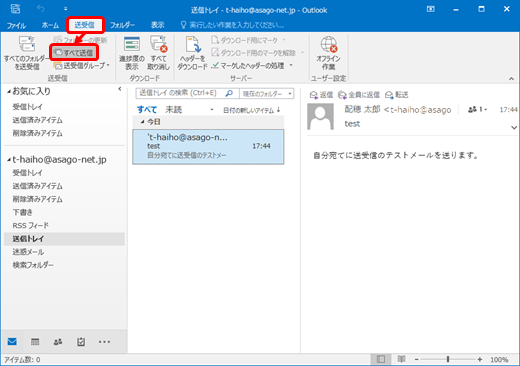This screenshot has height=366, width=520.
Task: Open more navigation options ellipsis
Action: [x=104, y=342]
